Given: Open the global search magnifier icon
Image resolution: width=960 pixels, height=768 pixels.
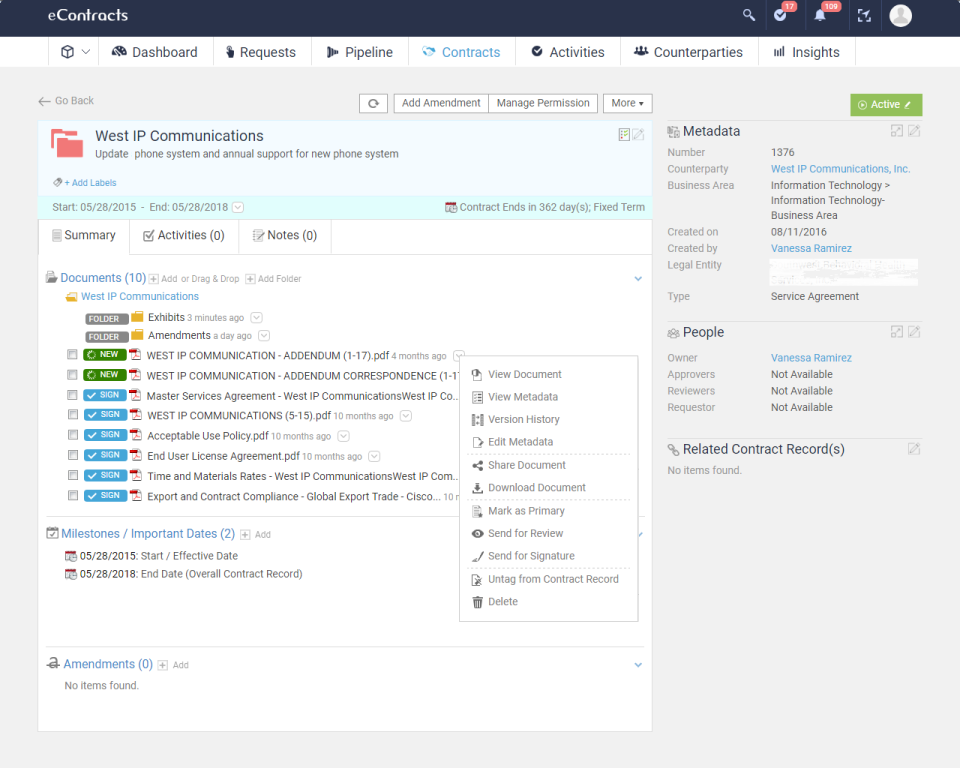Looking at the screenshot, I should (748, 15).
